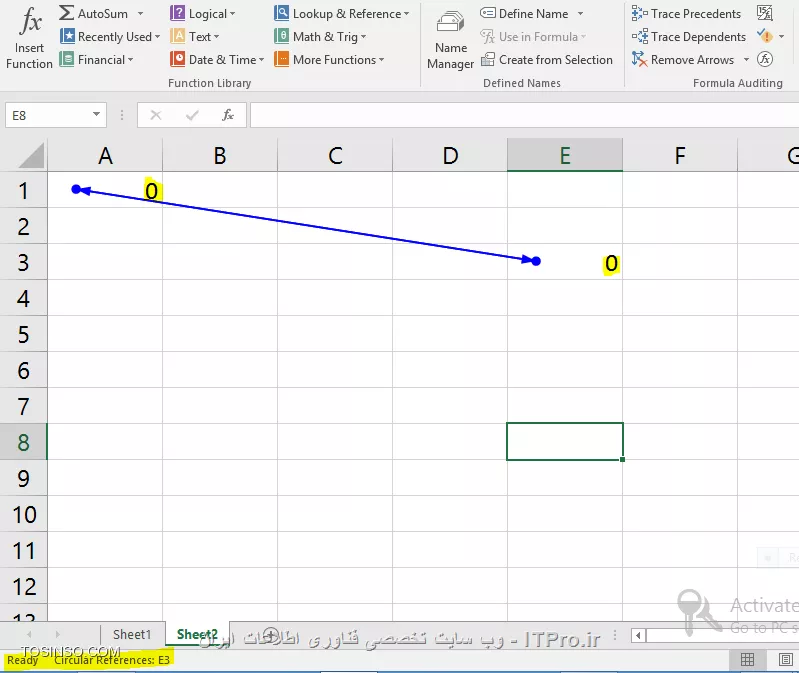Image resolution: width=799 pixels, height=673 pixels.
Task: Click the Enter checkmark in formula bar
Action: click(x=192, y=116)
